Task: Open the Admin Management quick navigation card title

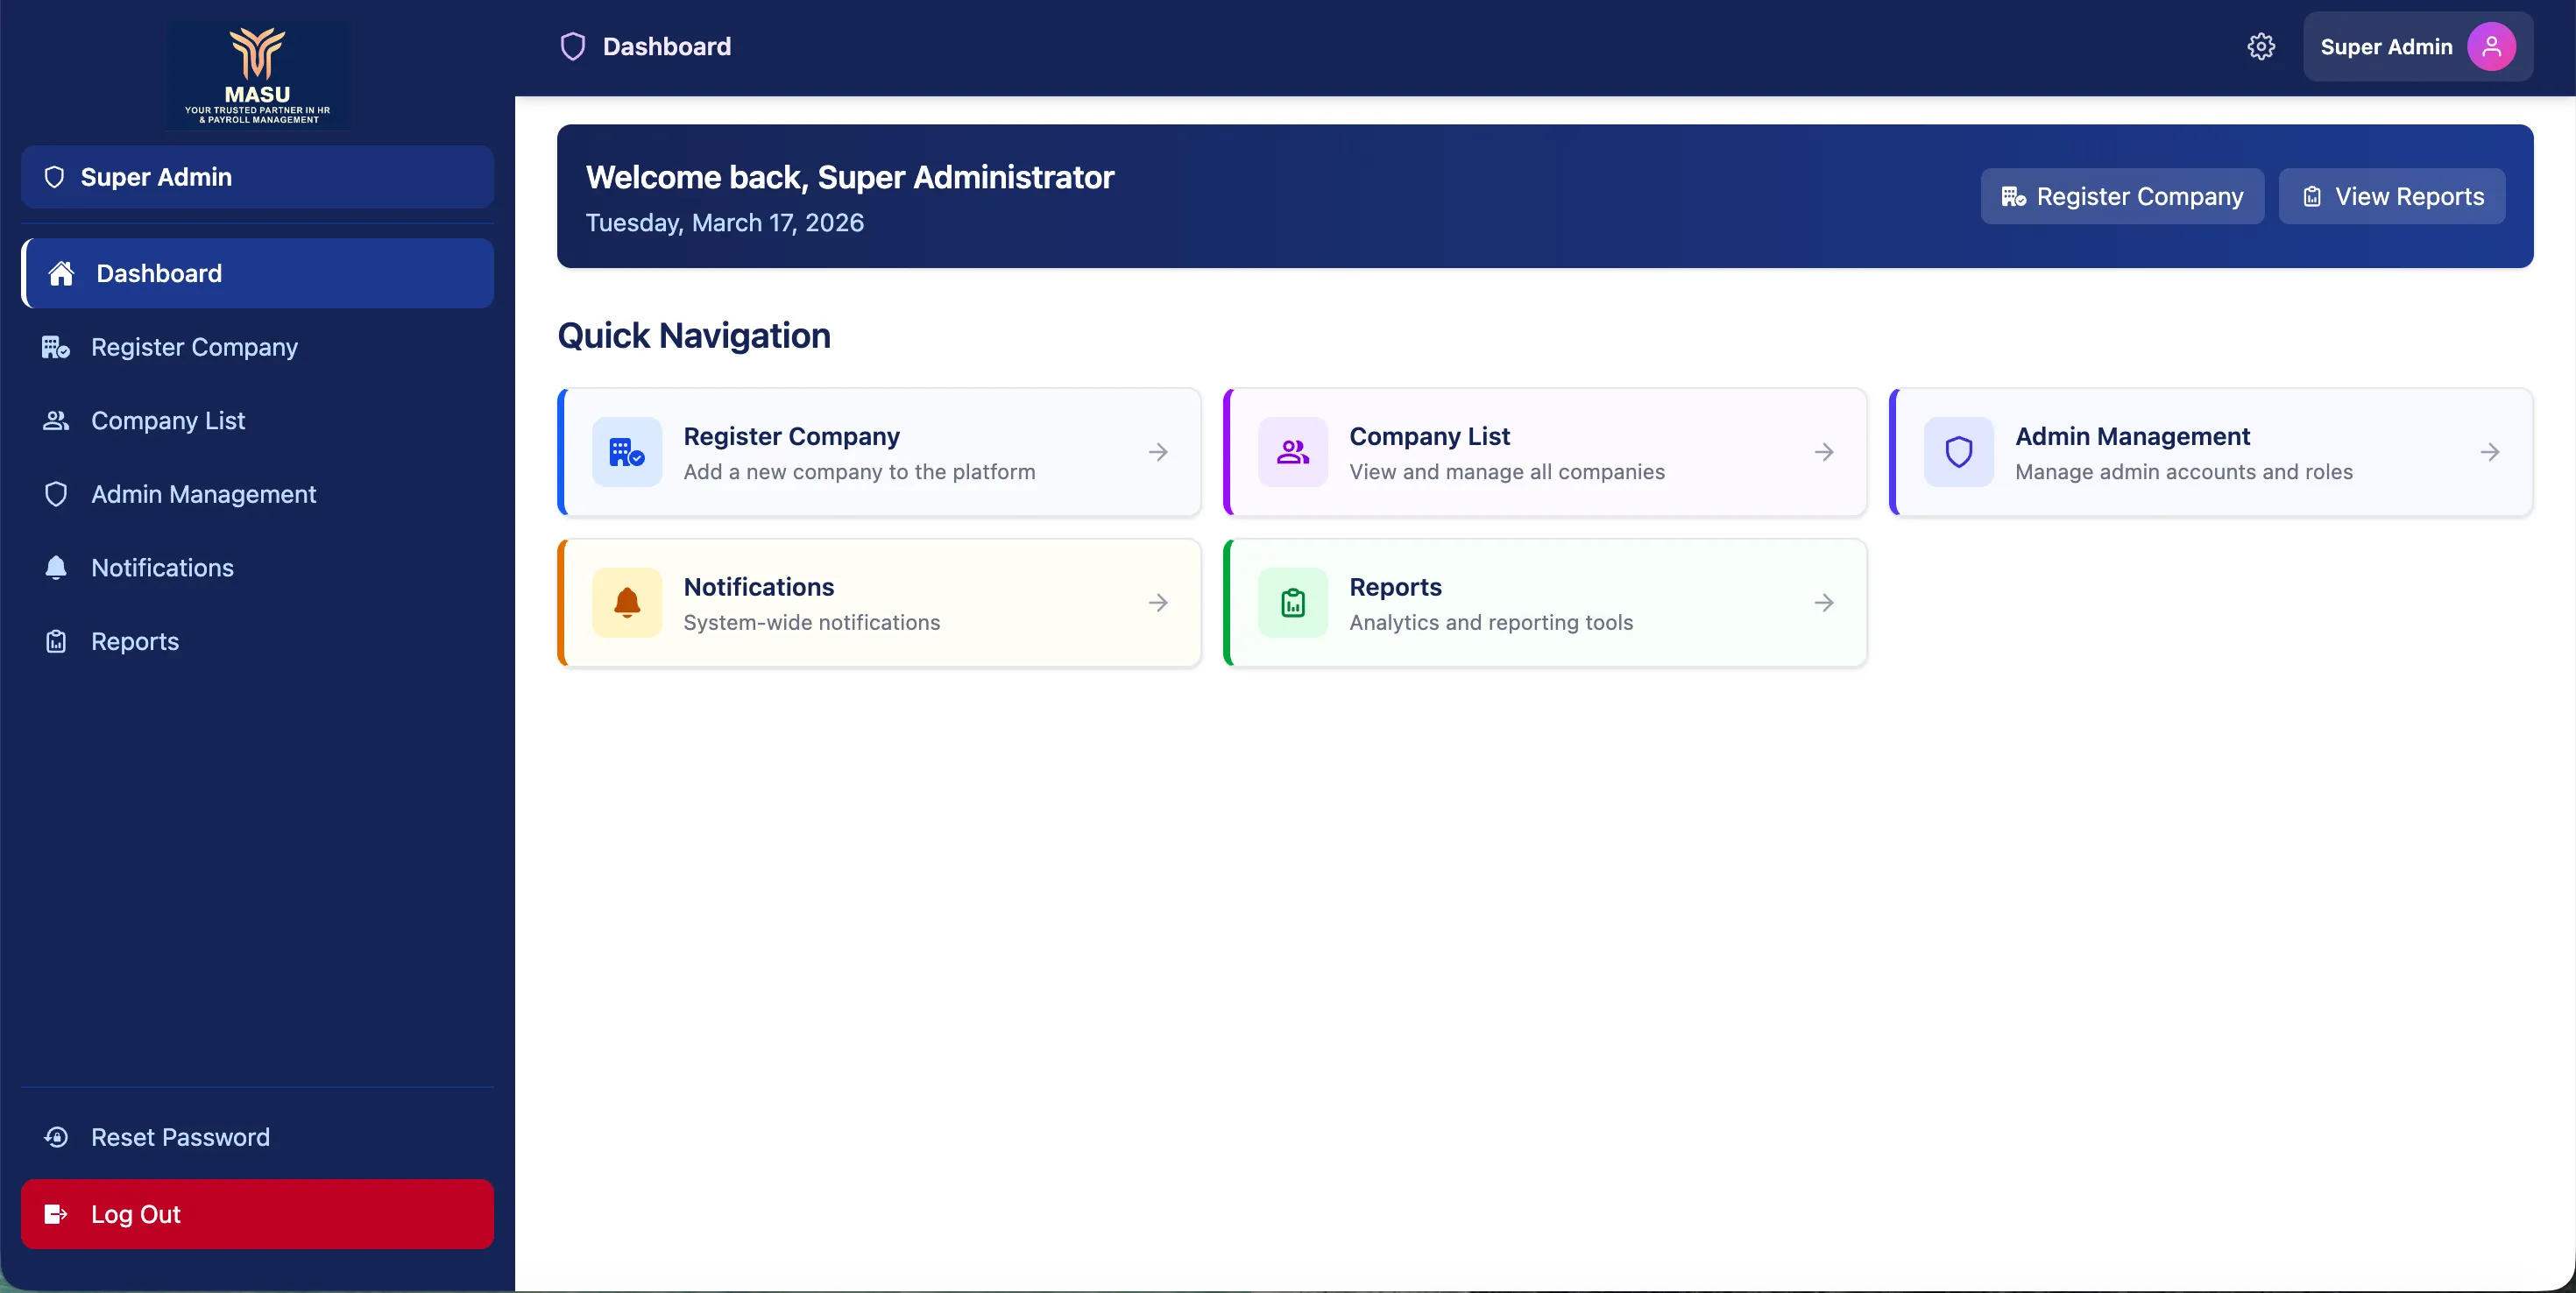Action: click(x=2132, y=436)
